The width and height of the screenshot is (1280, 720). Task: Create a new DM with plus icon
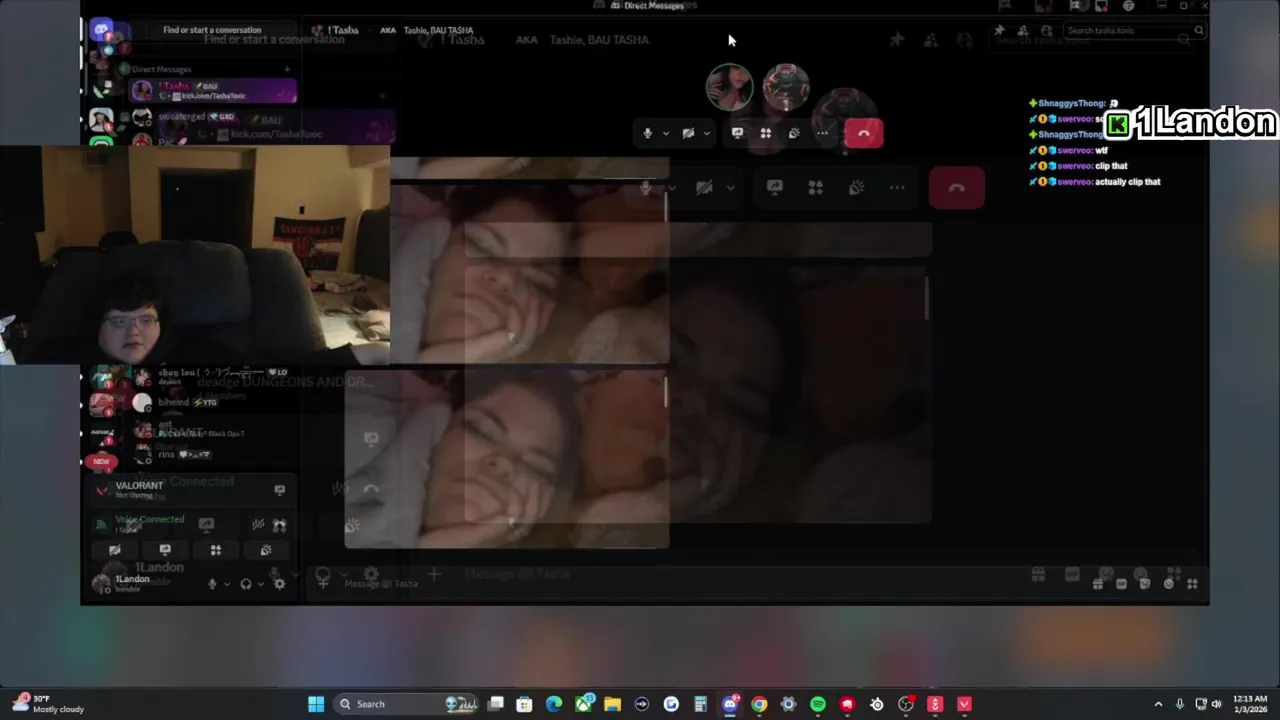(x=287, y=70)
